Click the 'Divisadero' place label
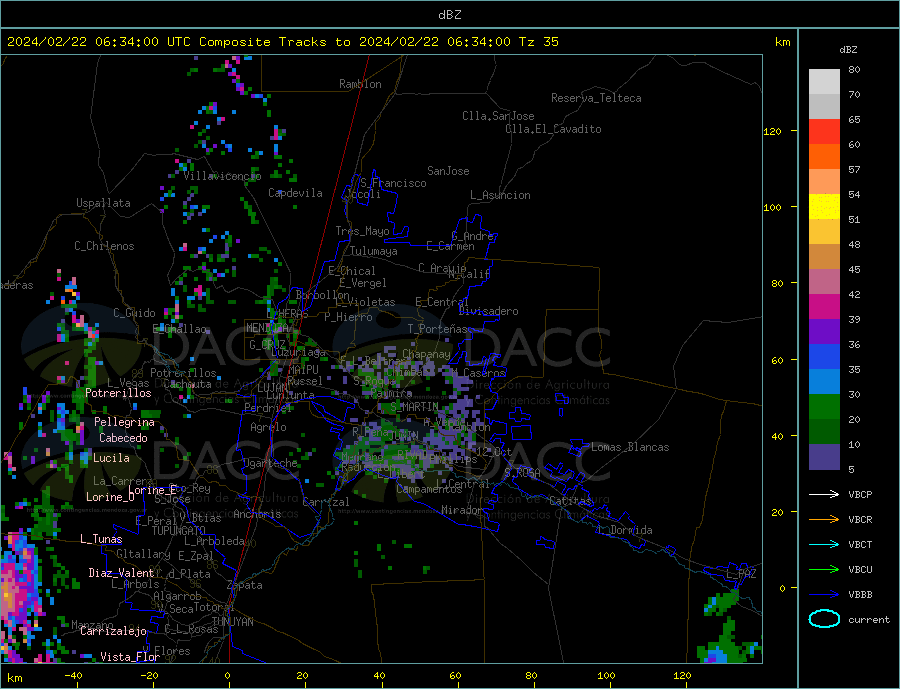 click(488, 311)
